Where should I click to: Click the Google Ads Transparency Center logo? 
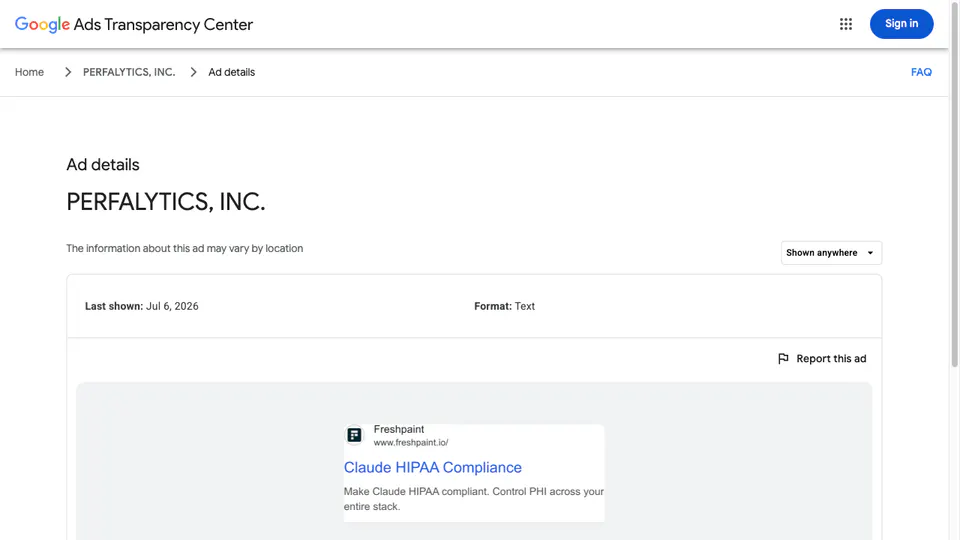(134, 24)
